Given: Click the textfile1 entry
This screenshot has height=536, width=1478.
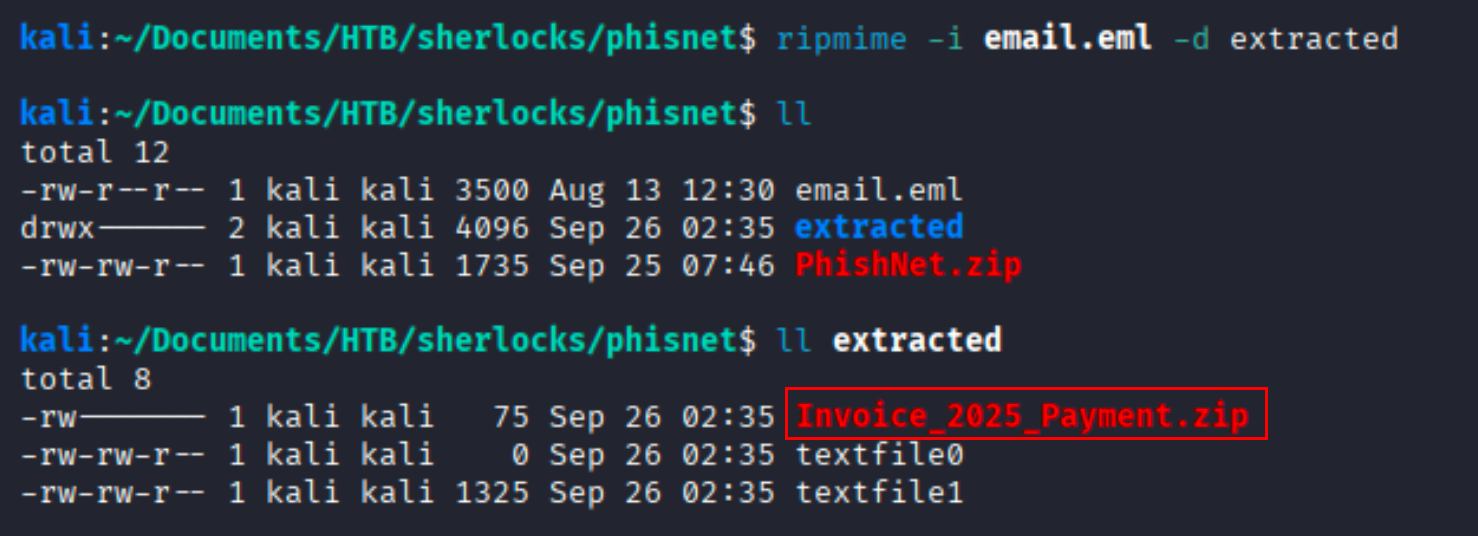Looking at the screenshot, I should (x=879, y=492).
